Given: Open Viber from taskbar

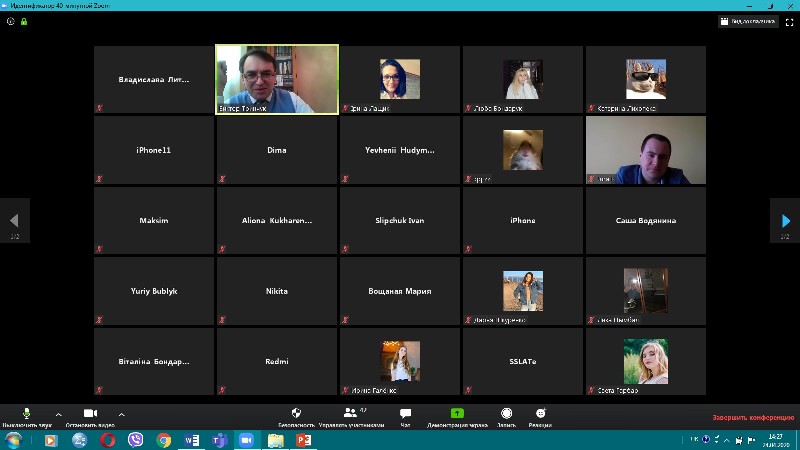Looking at the screenshot, I should click(x=136, y=440).
